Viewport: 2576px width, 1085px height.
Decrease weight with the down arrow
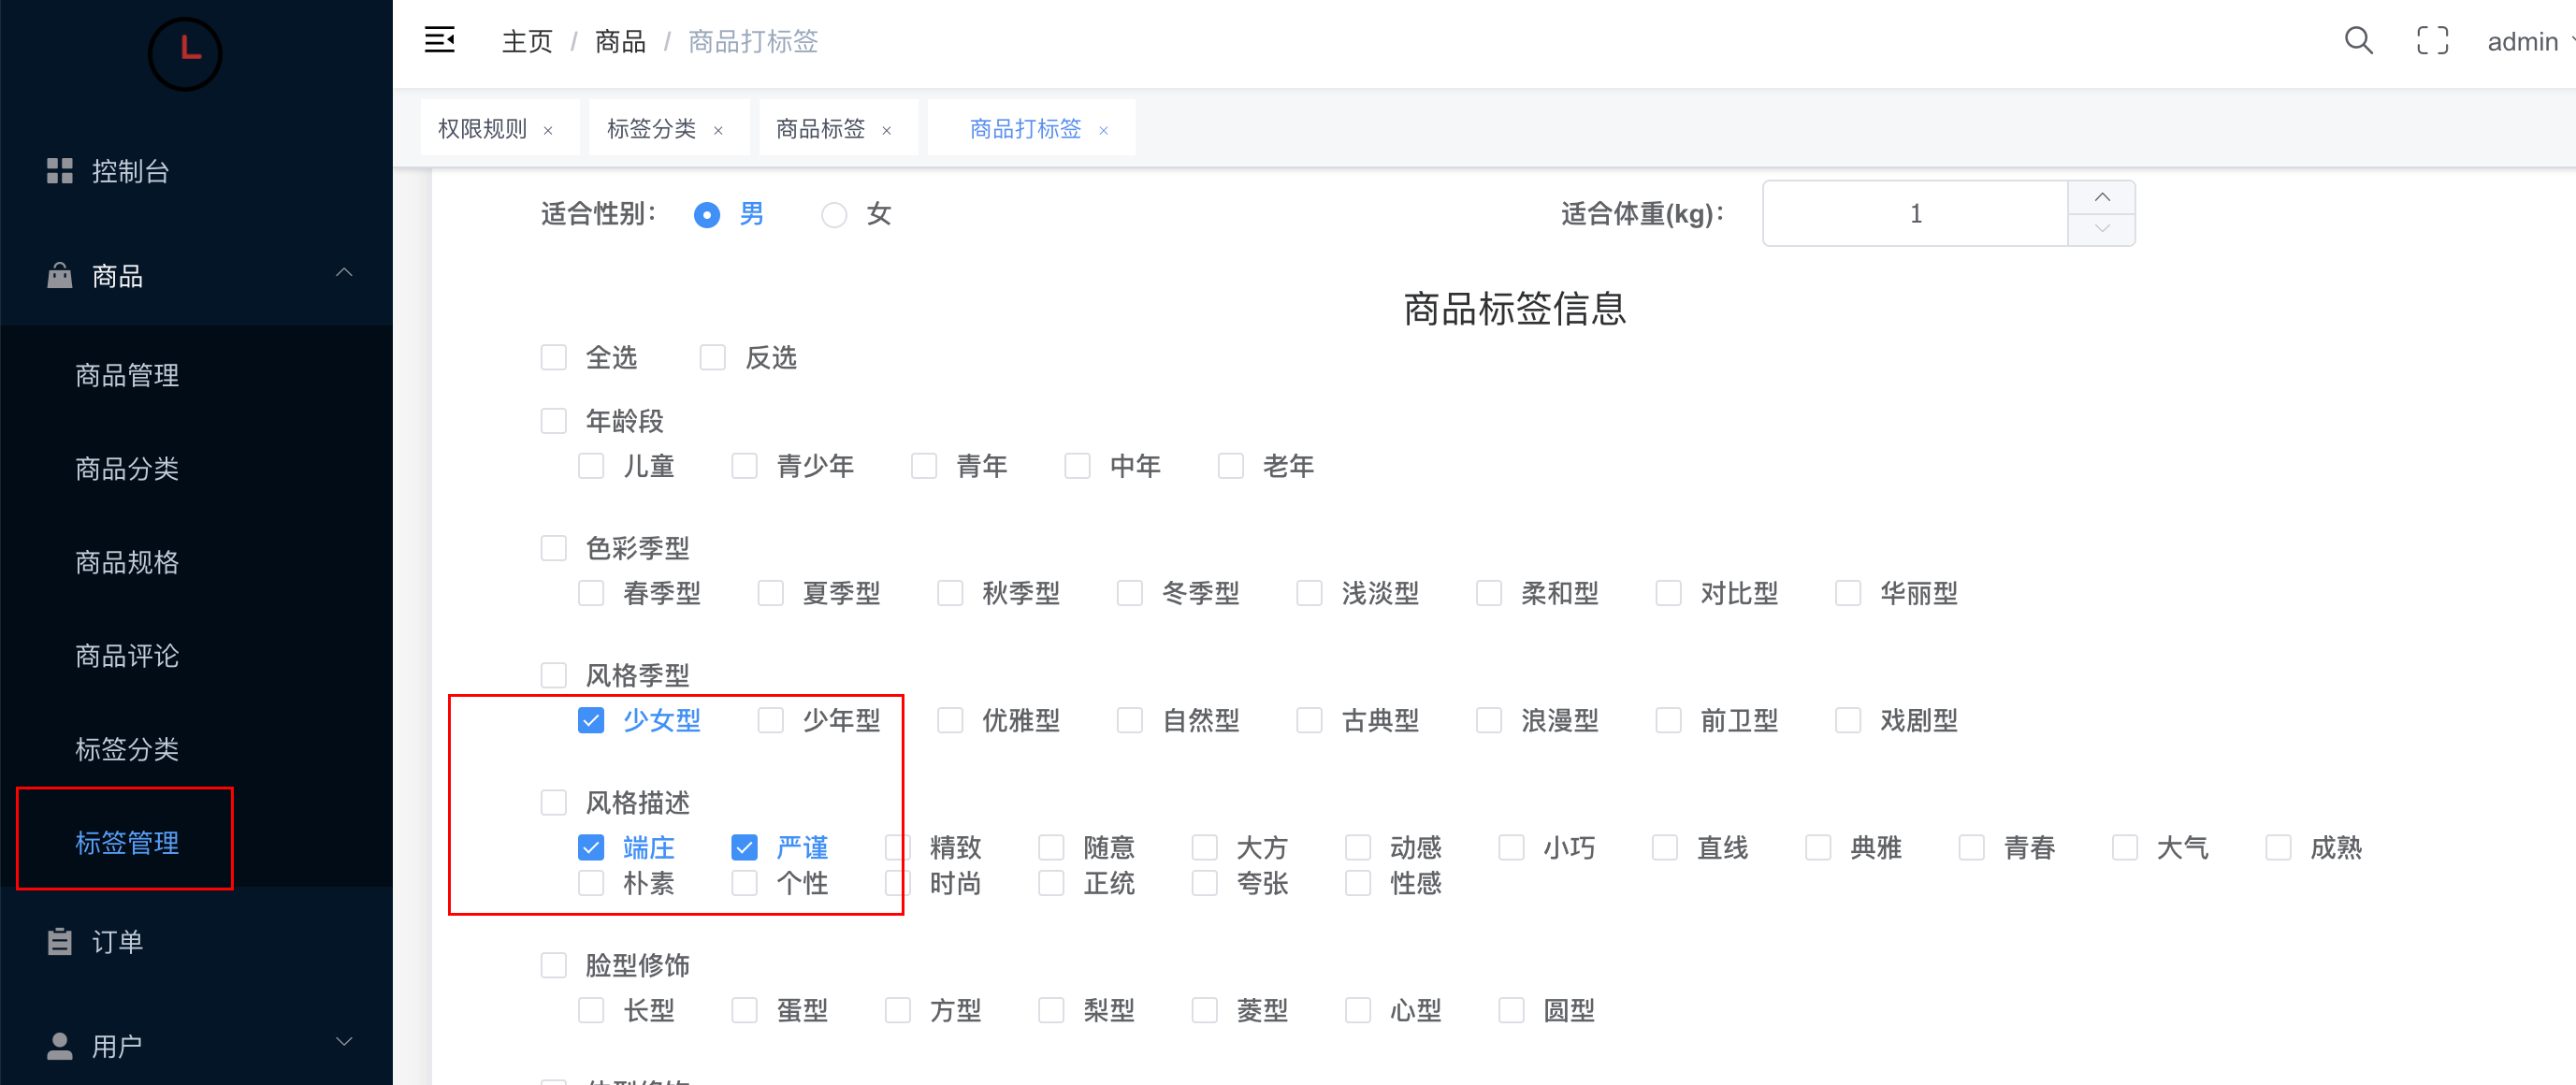point(2102,229)
